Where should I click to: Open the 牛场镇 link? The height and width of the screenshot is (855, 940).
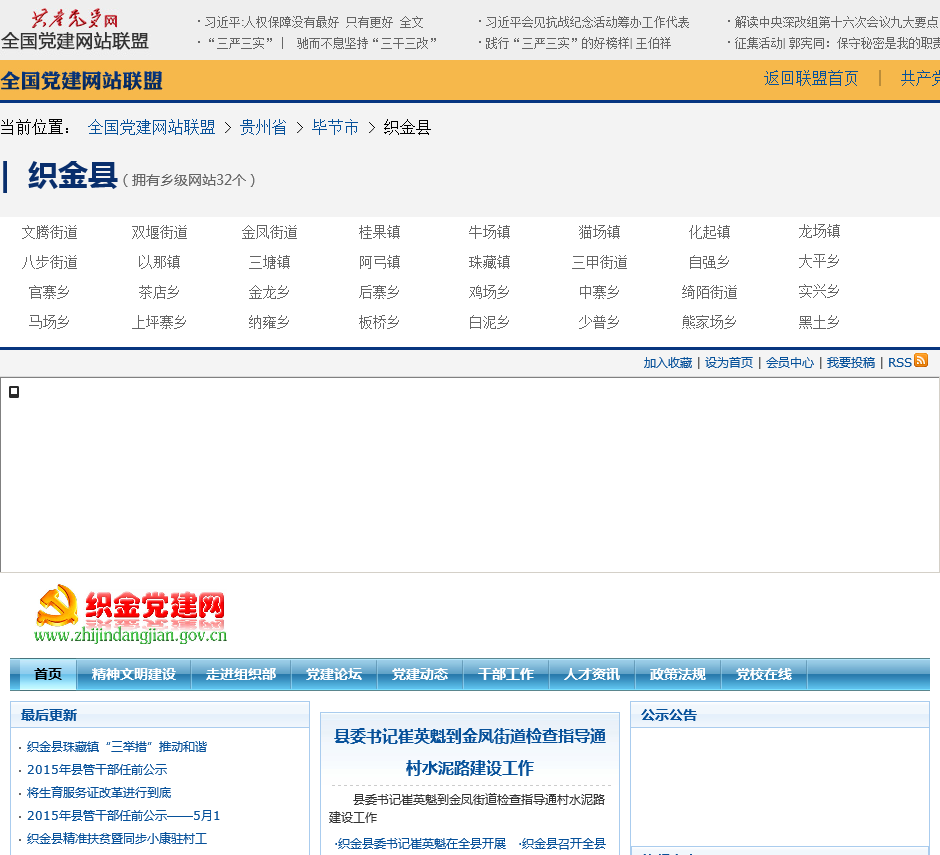[489, 232]
